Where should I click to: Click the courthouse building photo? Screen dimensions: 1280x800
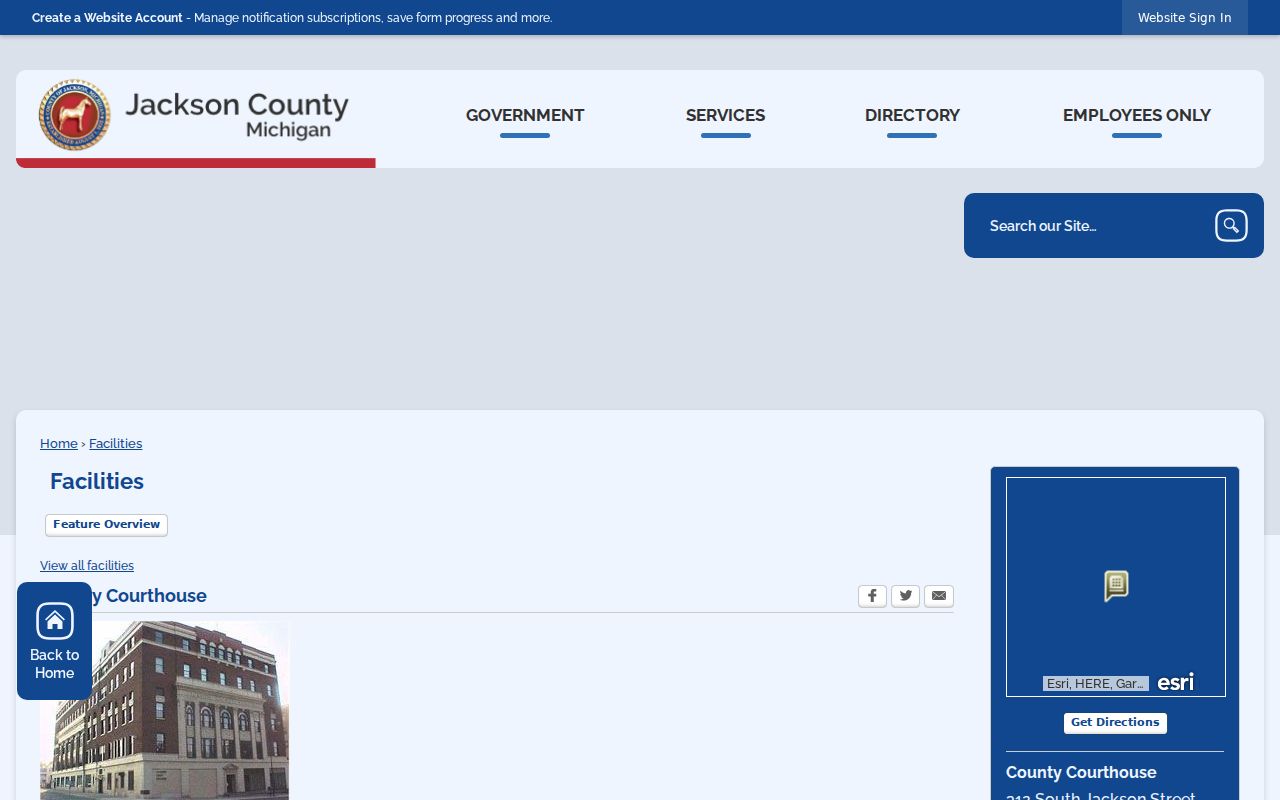(x=164, y=710)
